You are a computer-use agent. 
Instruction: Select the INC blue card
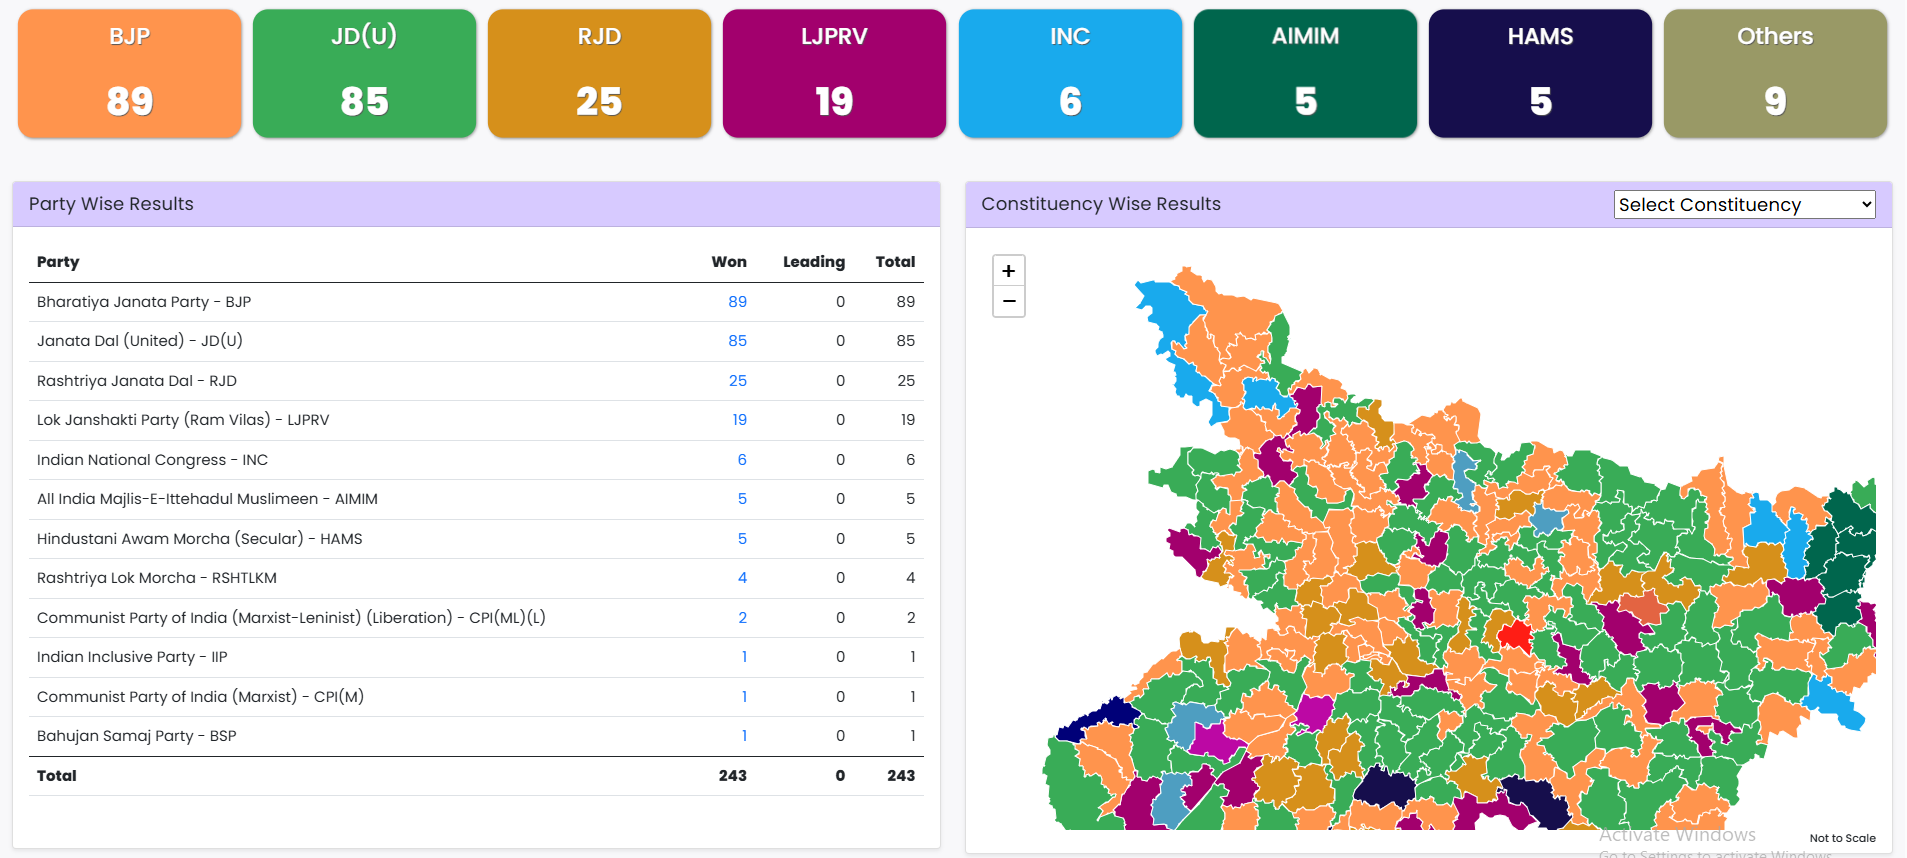[x=1070, y=73]
